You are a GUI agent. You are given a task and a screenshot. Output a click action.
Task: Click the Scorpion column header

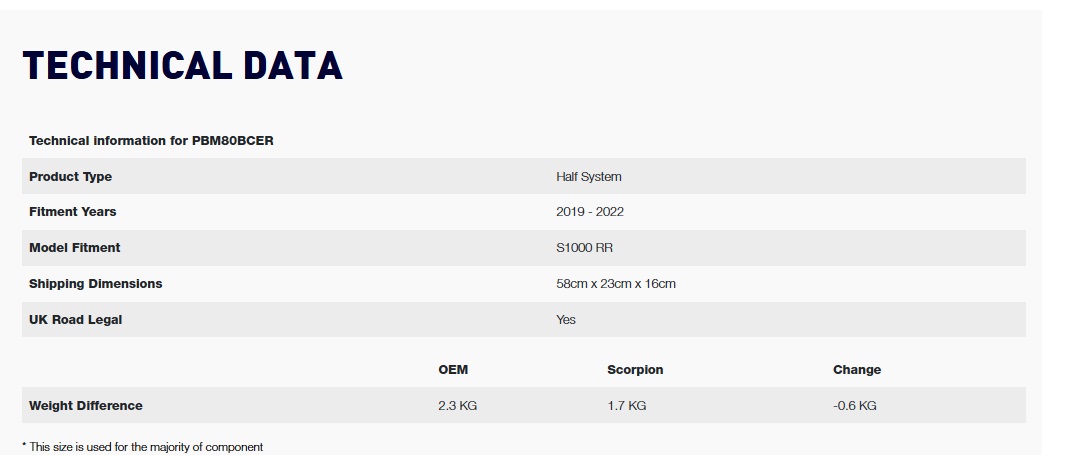635,370
